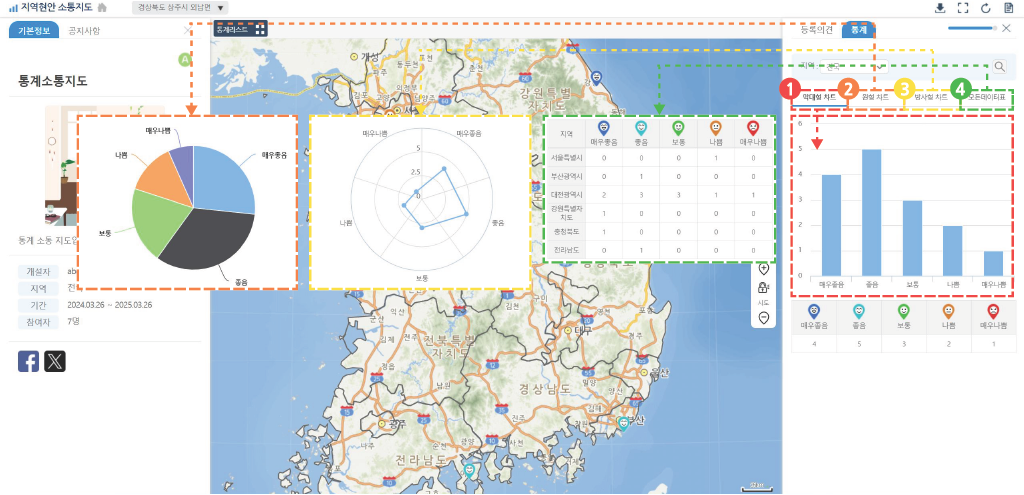This screenshot has height=495, width=1024.
Task: Click the blue marker near 강원특별자치도 coast
Action: [x=596, y=78]
